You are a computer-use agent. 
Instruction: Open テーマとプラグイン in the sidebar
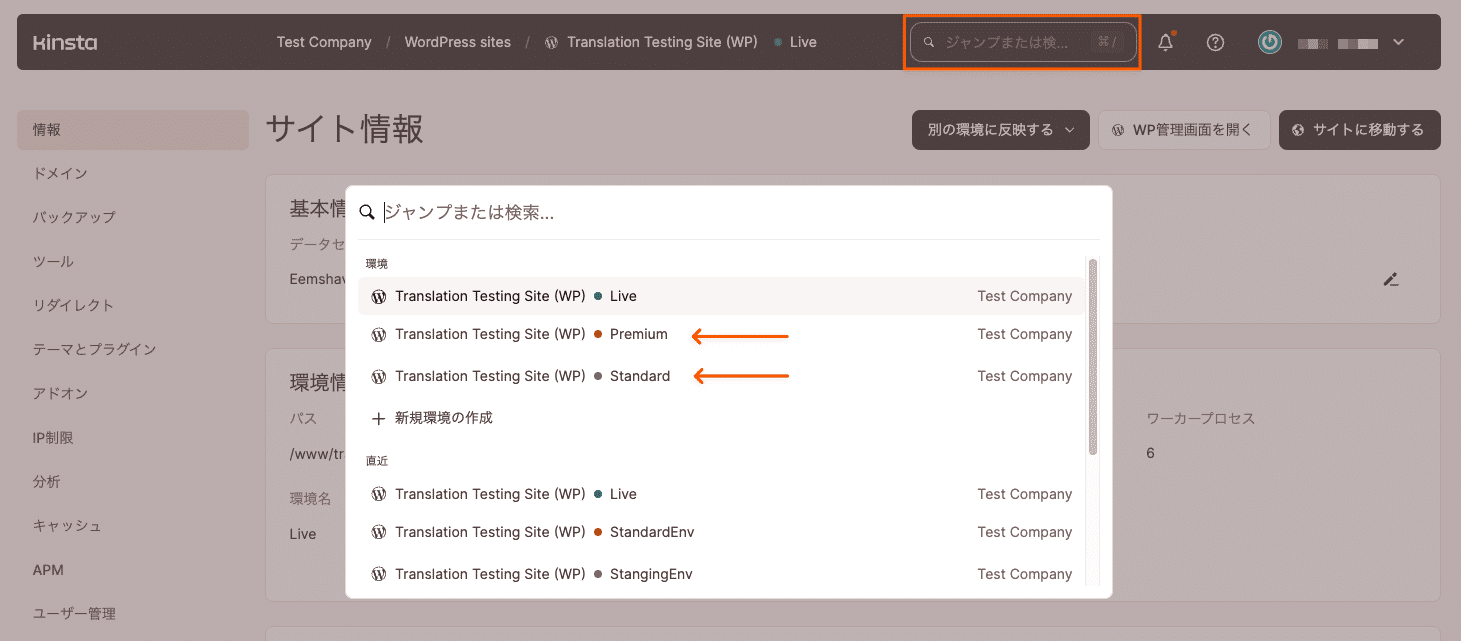tap(94, 349)
